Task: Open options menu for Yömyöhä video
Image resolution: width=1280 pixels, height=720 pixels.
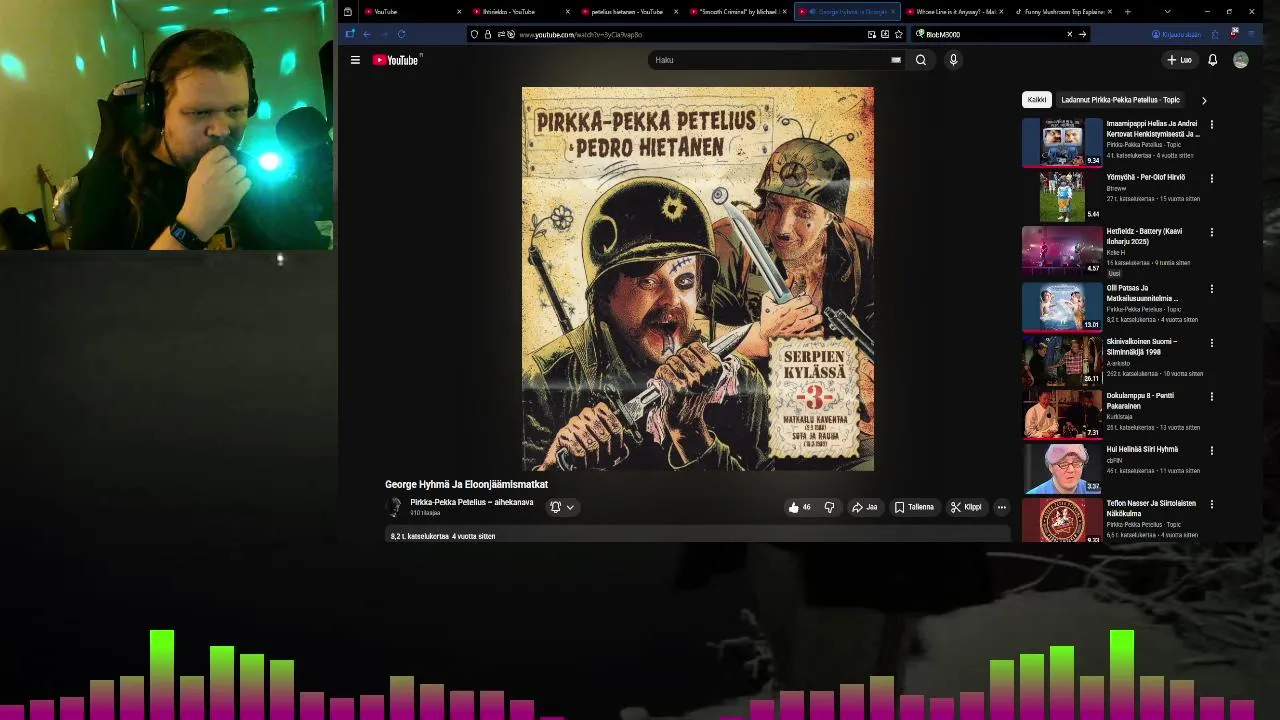Action: point(1211,179)
